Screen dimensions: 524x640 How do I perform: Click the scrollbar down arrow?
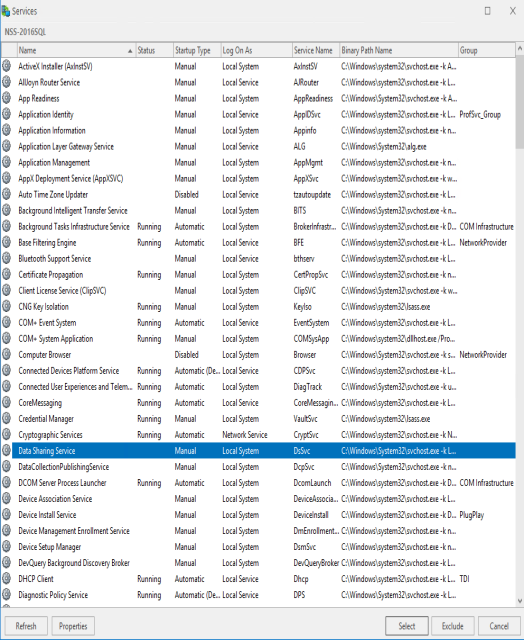pos(520,601)
